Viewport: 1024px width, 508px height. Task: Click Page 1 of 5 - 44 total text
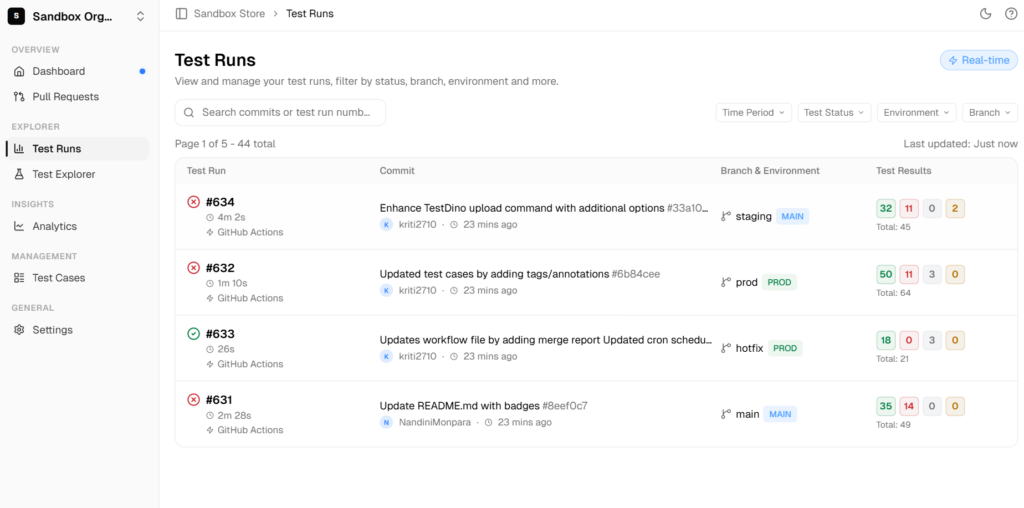coord(225,144)
